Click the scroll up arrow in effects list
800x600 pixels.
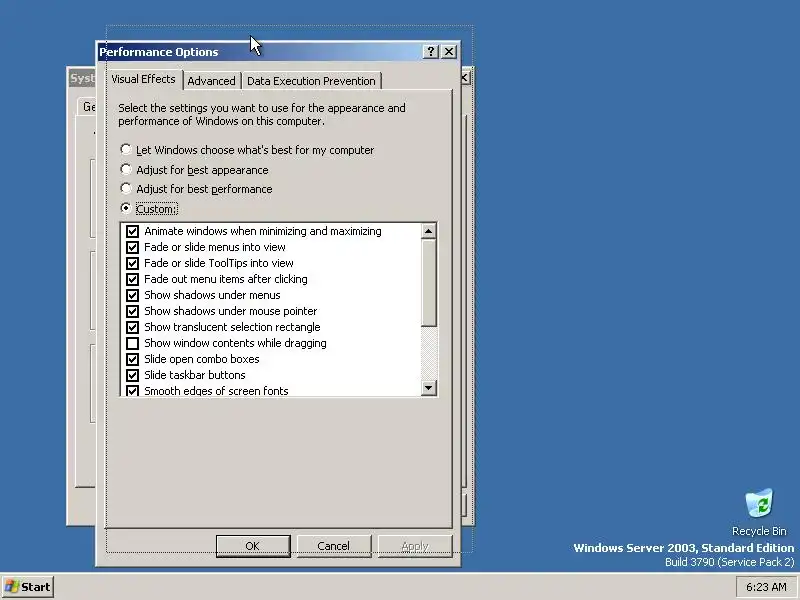[429, 232]
